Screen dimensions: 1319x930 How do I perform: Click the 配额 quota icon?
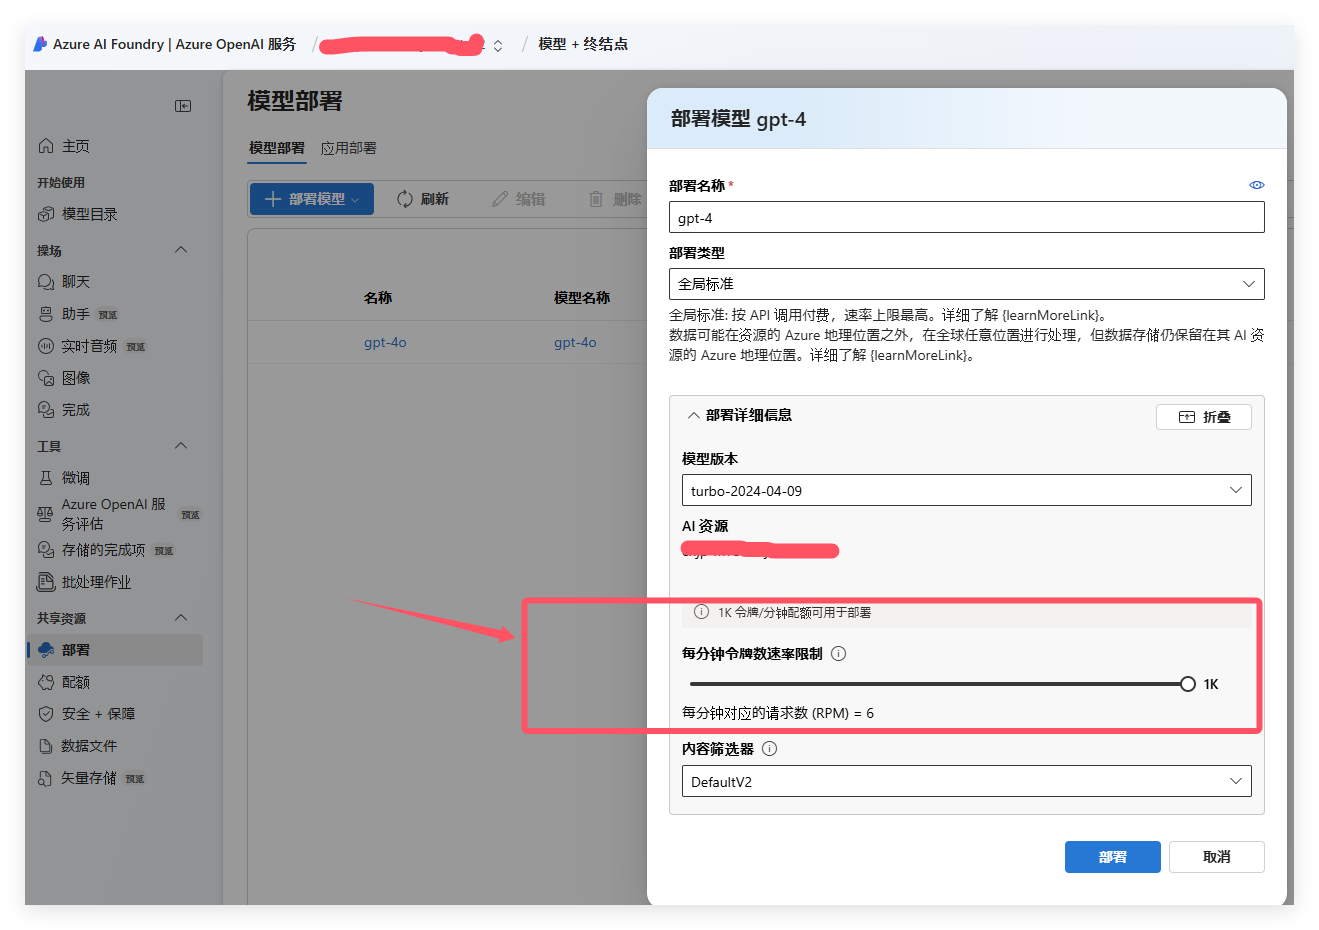tap(46, 682)
